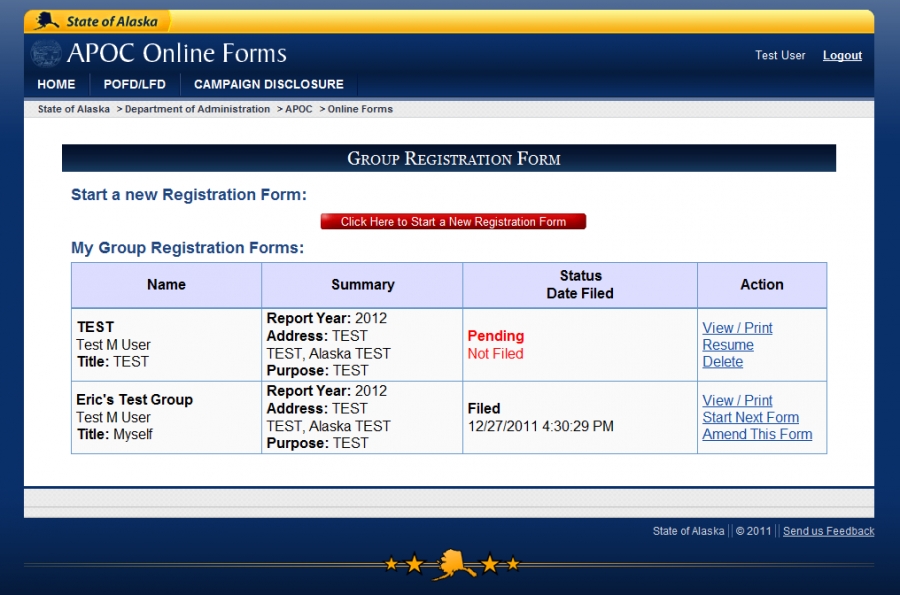Open the Send us Feedback link
The image size is (900, 595).
click(828, 531)
